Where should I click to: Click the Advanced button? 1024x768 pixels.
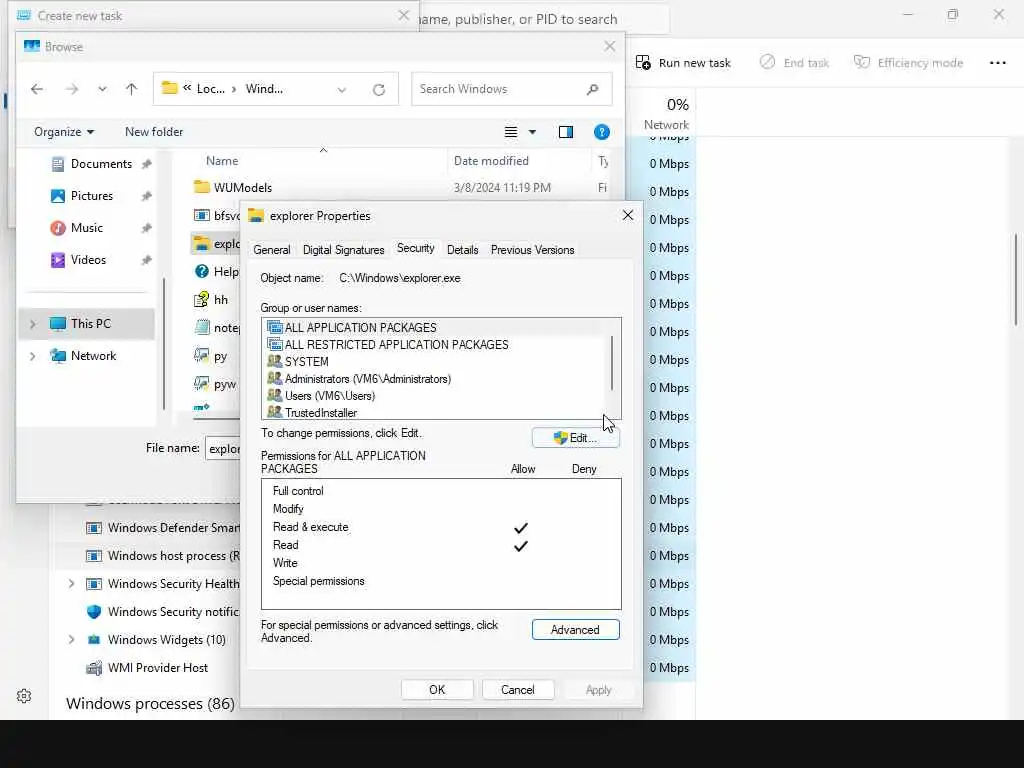tap(575, 630)
